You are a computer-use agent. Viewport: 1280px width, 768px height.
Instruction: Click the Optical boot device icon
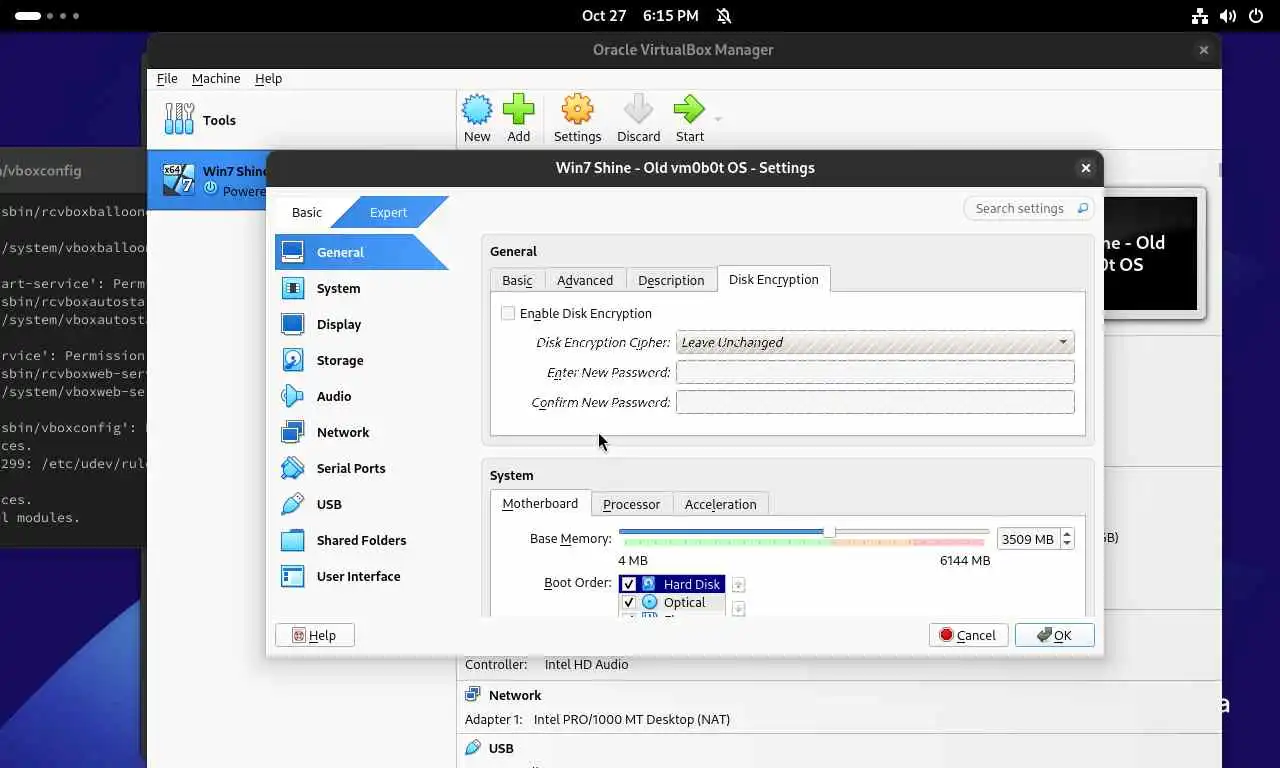tap(650, 602)
